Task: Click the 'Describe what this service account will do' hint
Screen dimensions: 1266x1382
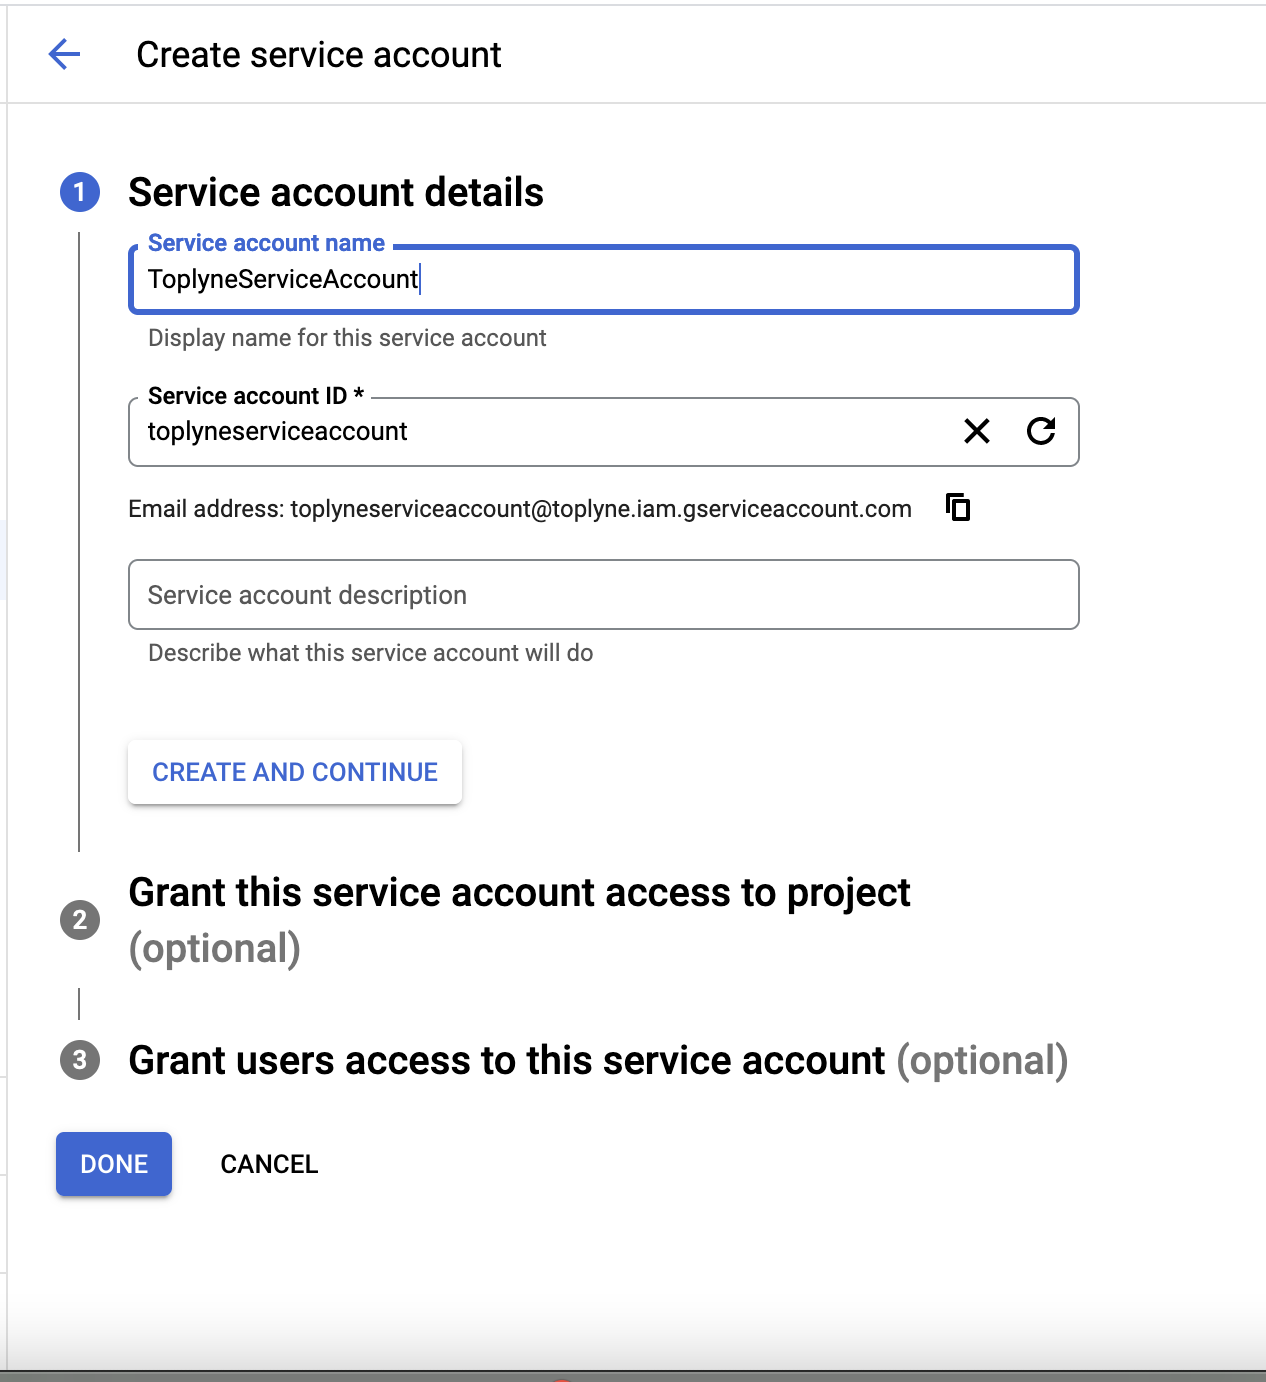Action: [371, 653]
